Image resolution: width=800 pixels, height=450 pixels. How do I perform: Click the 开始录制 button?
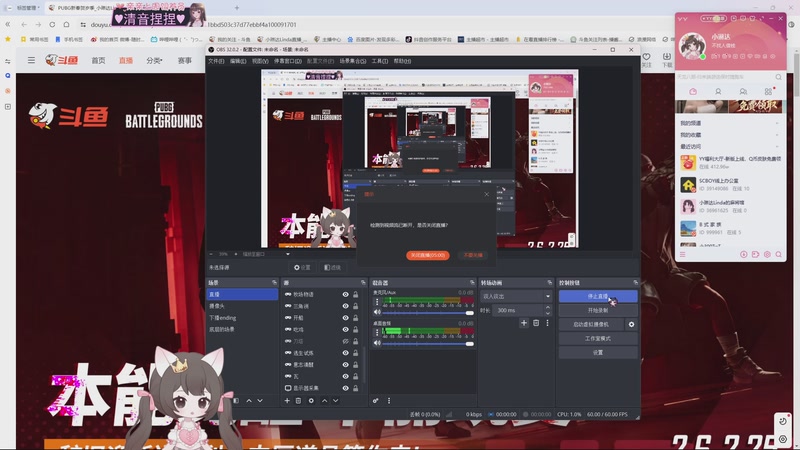[598, 310]
